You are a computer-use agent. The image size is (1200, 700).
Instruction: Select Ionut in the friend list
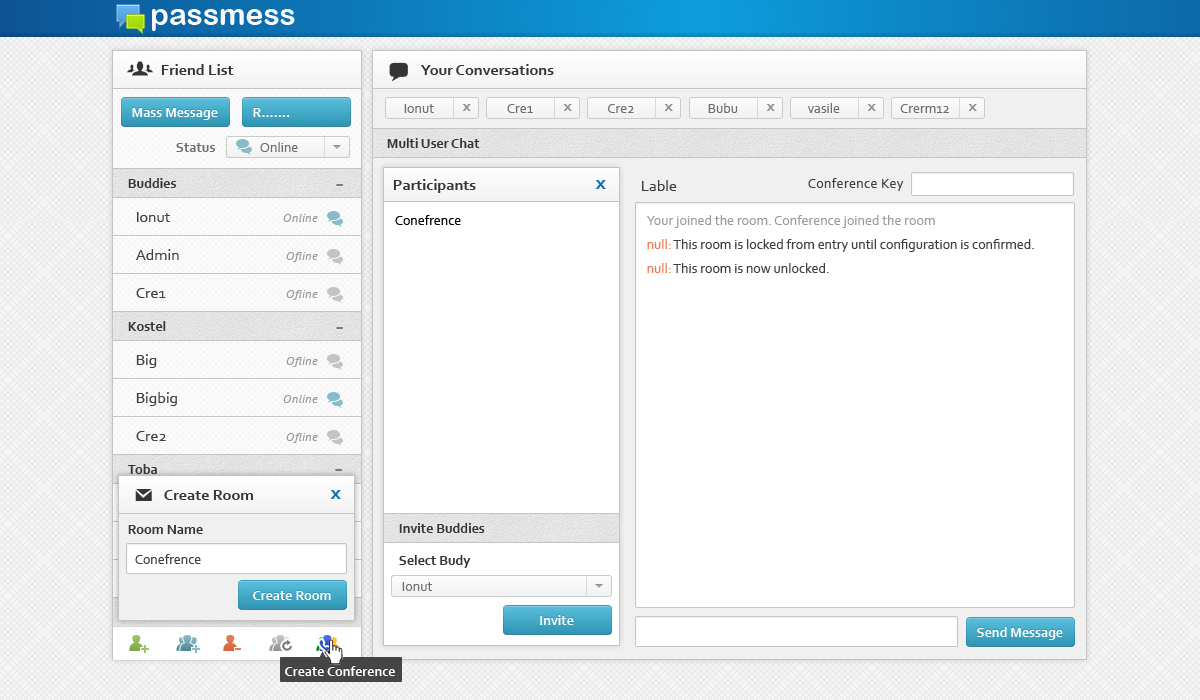click(x=237, y=217)
